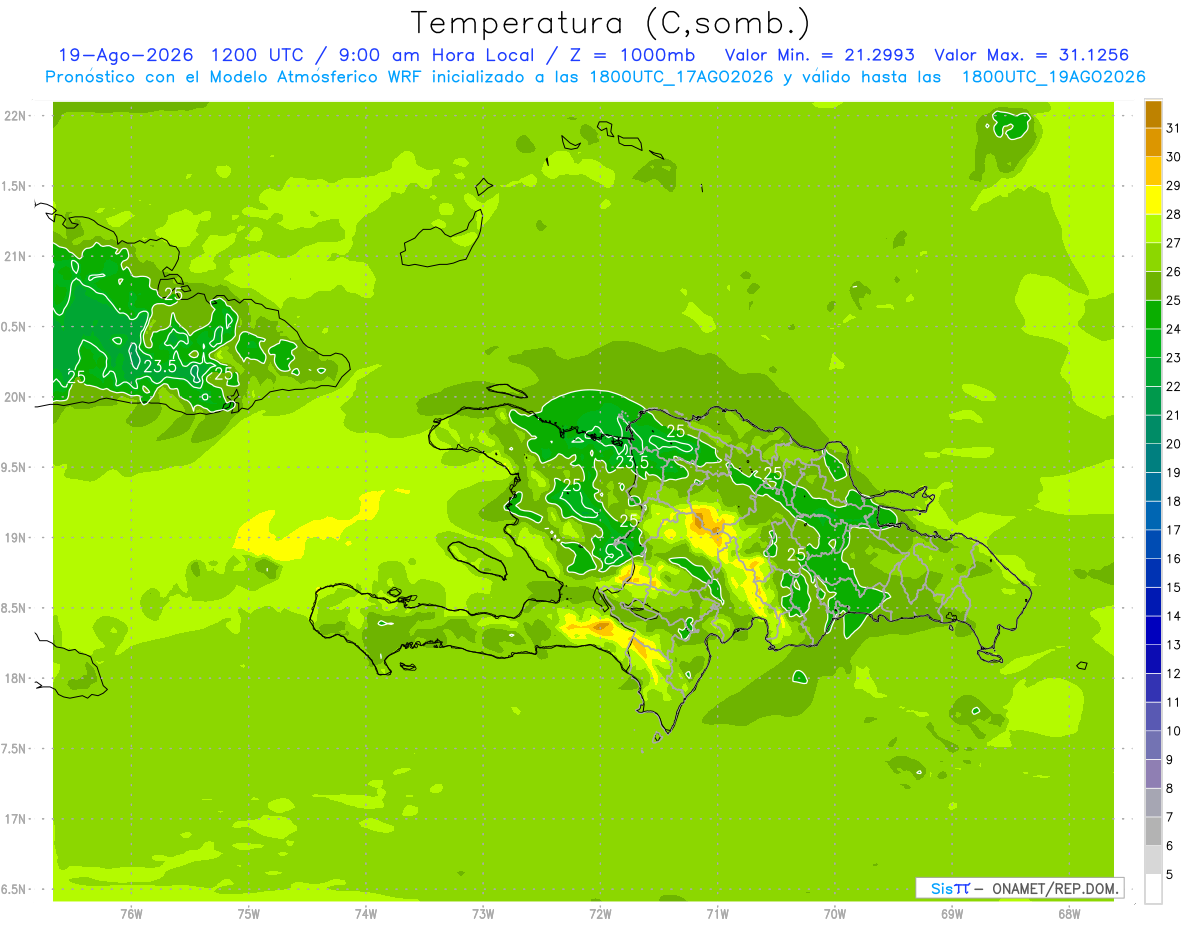Click 'Valor Max. = 31.1256' value

(x=1030, y=56)
